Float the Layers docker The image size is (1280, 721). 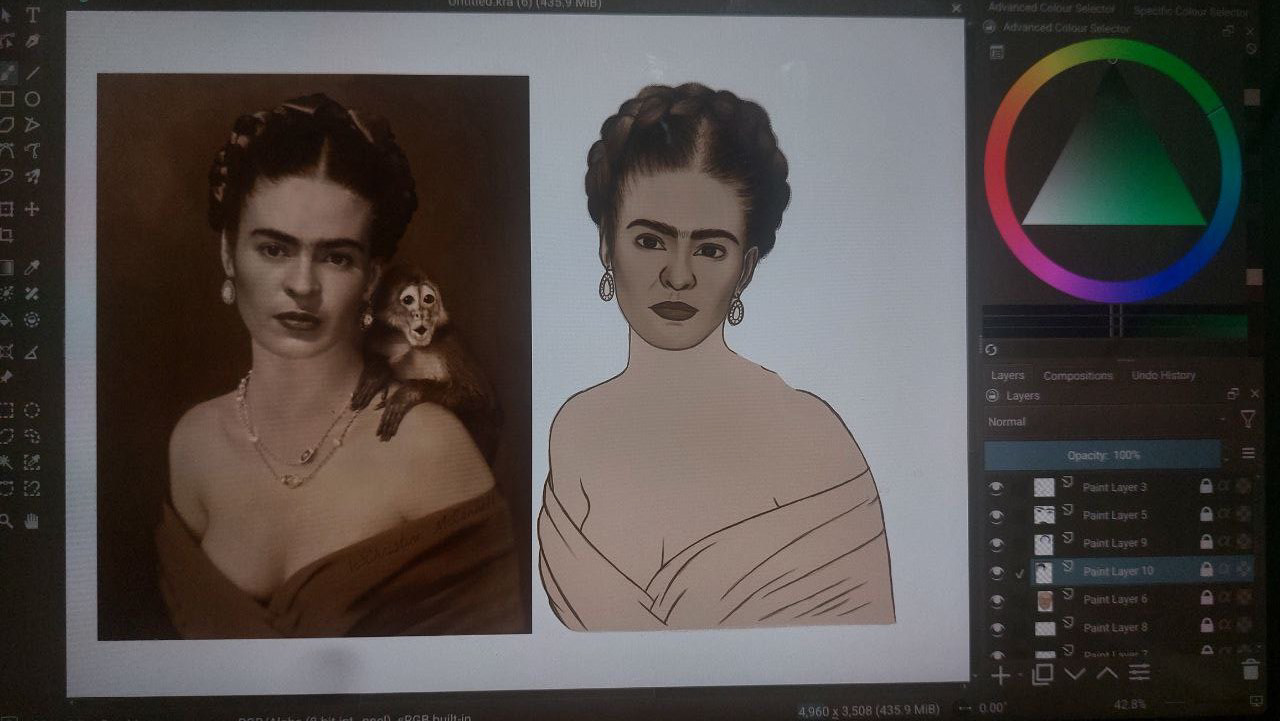tap(1233, 394)
